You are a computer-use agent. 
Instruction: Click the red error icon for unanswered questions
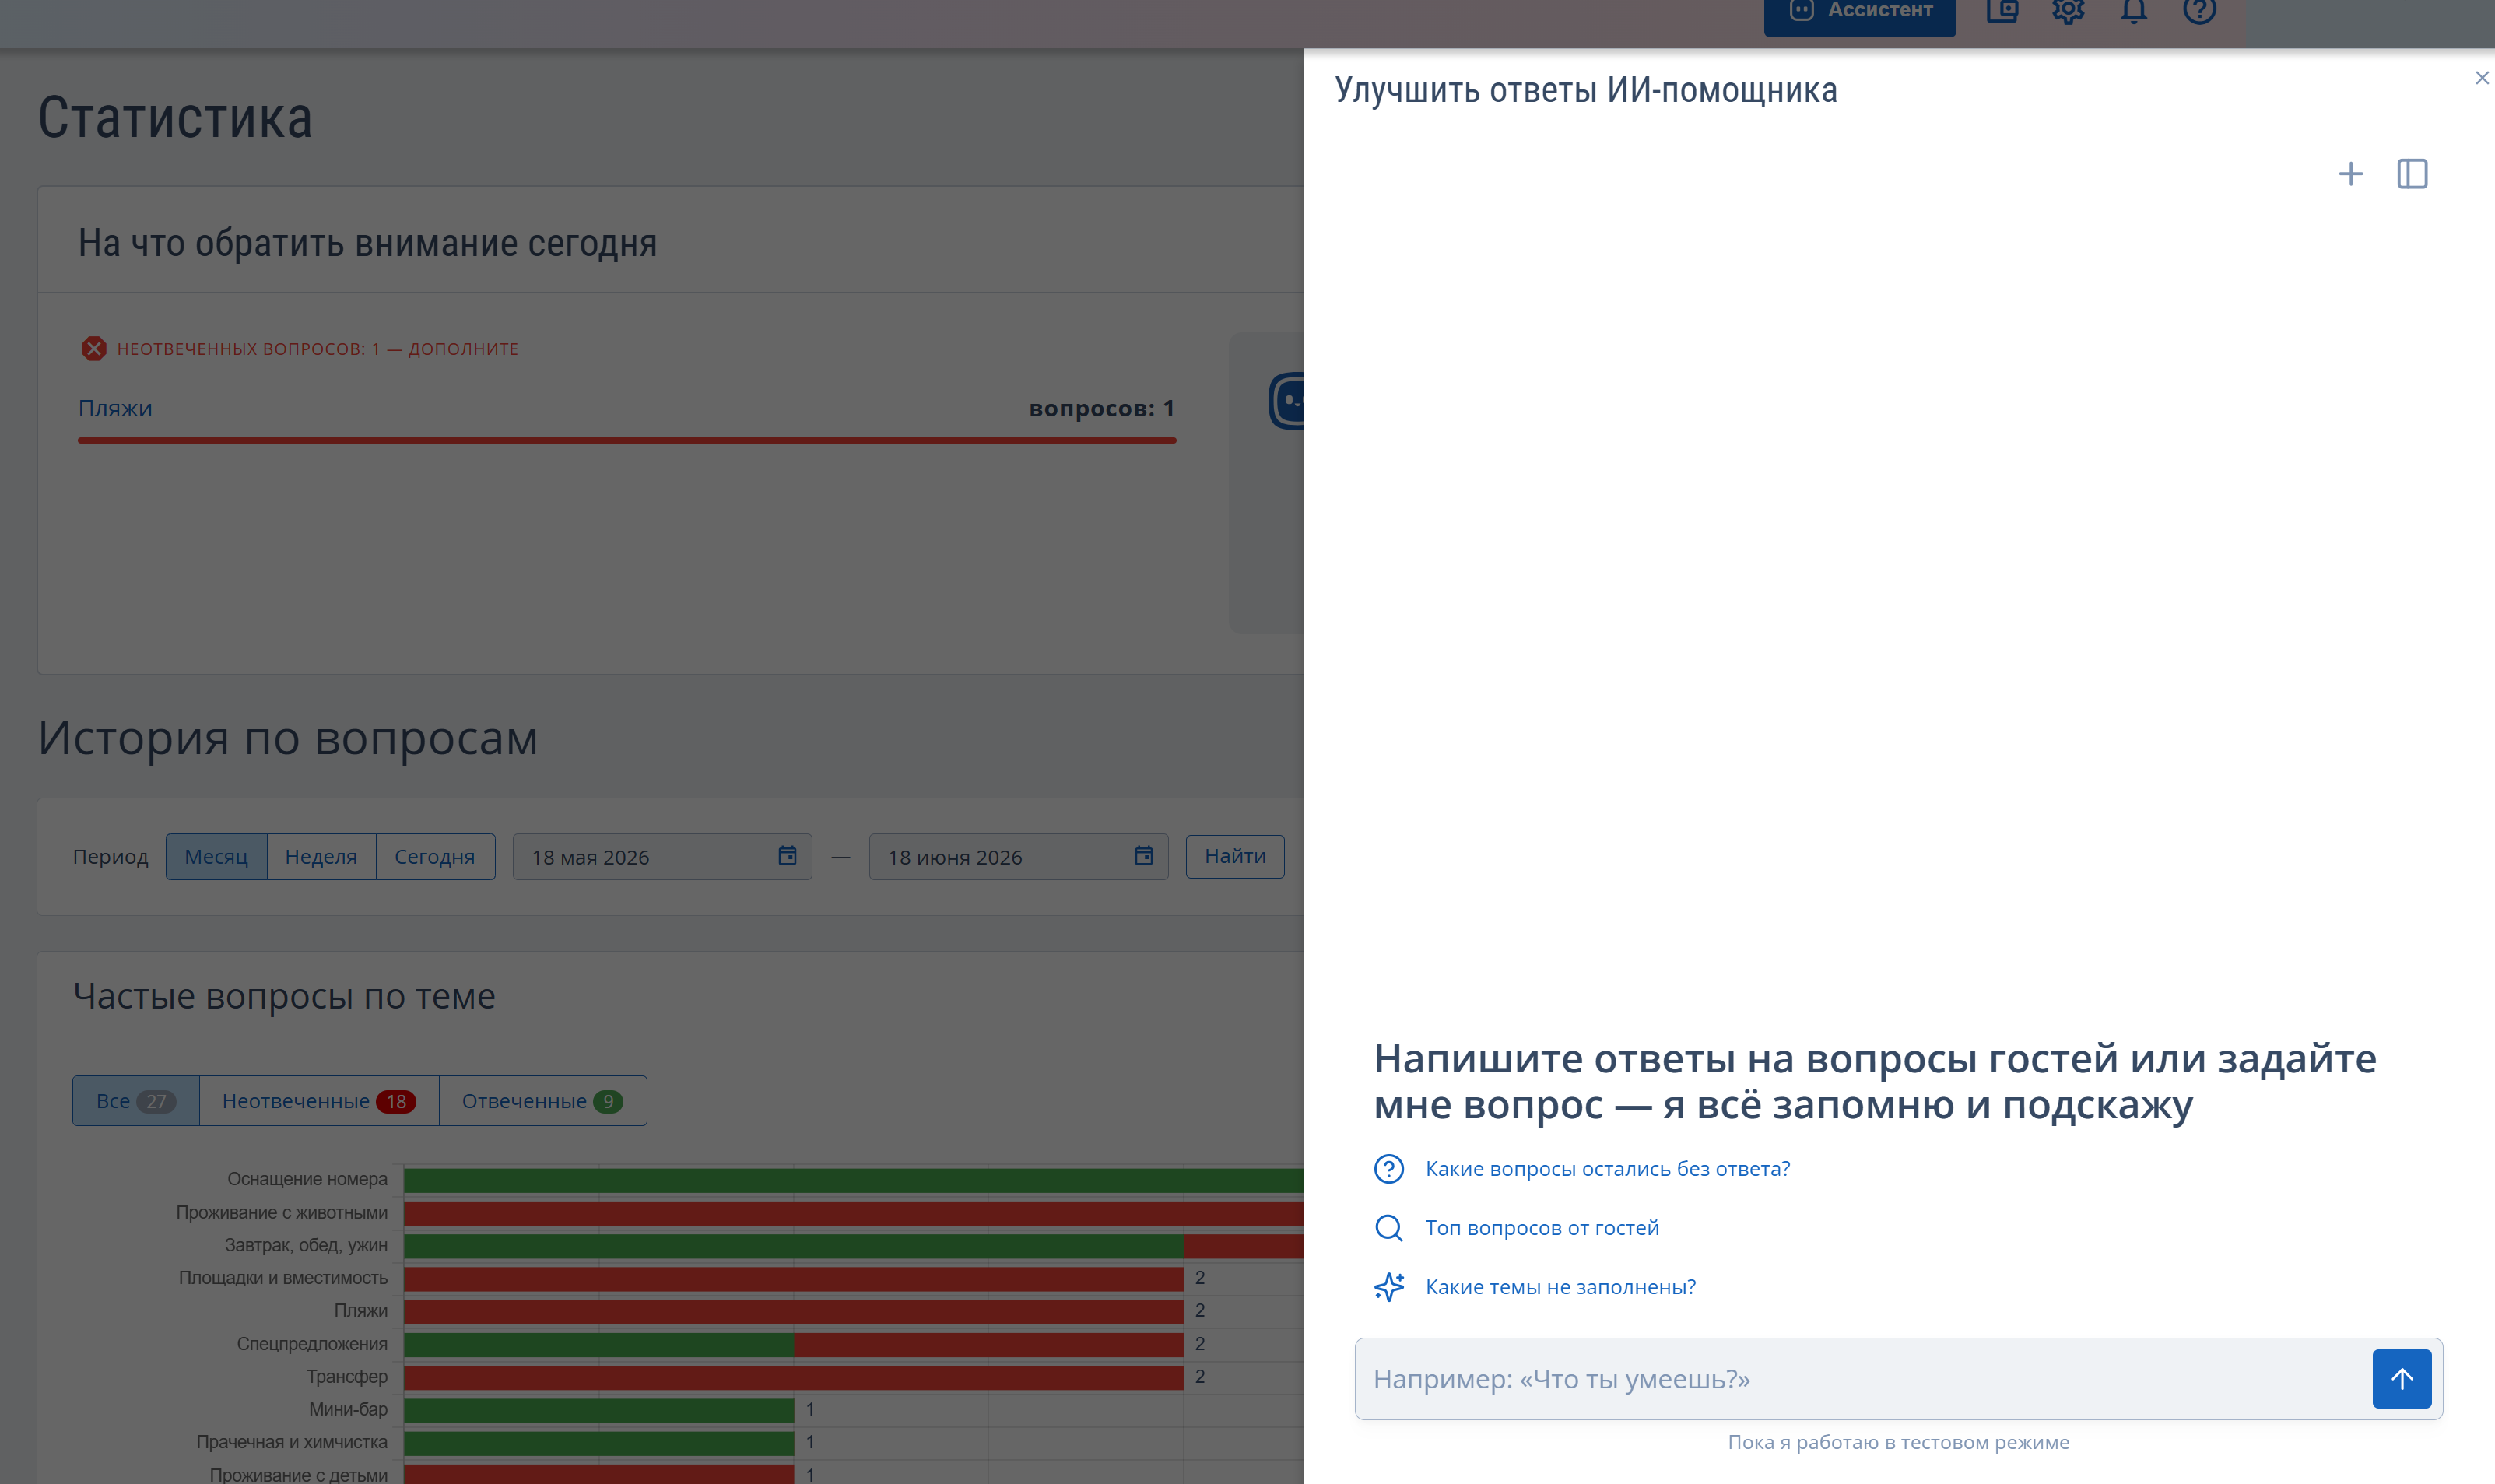point(94,348)
